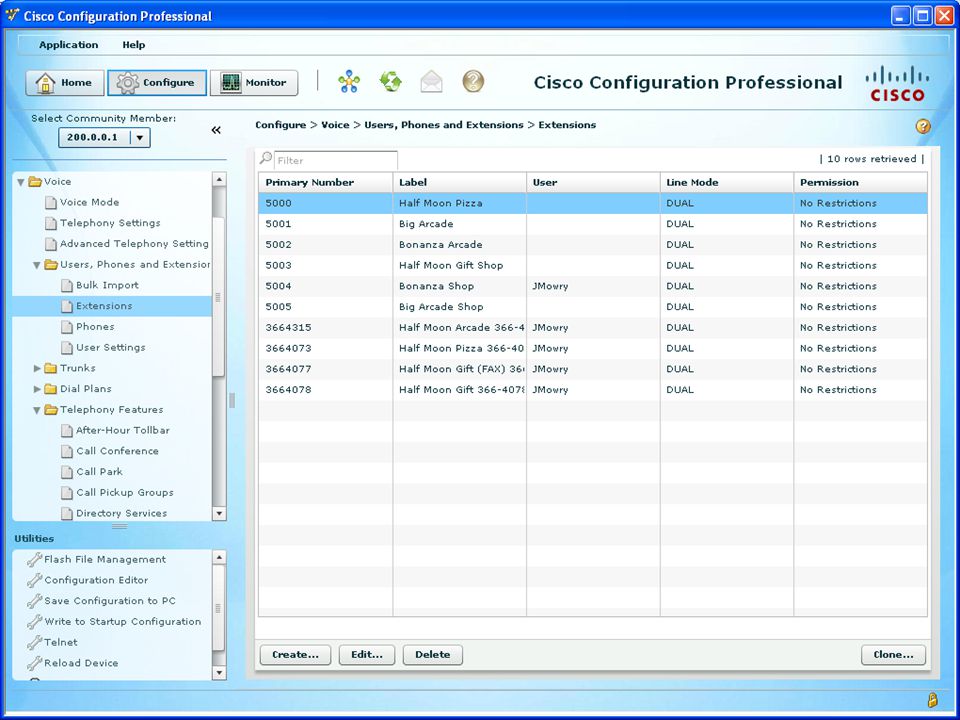Select primary number 3664078 row
960x720 pixels.
593,390
